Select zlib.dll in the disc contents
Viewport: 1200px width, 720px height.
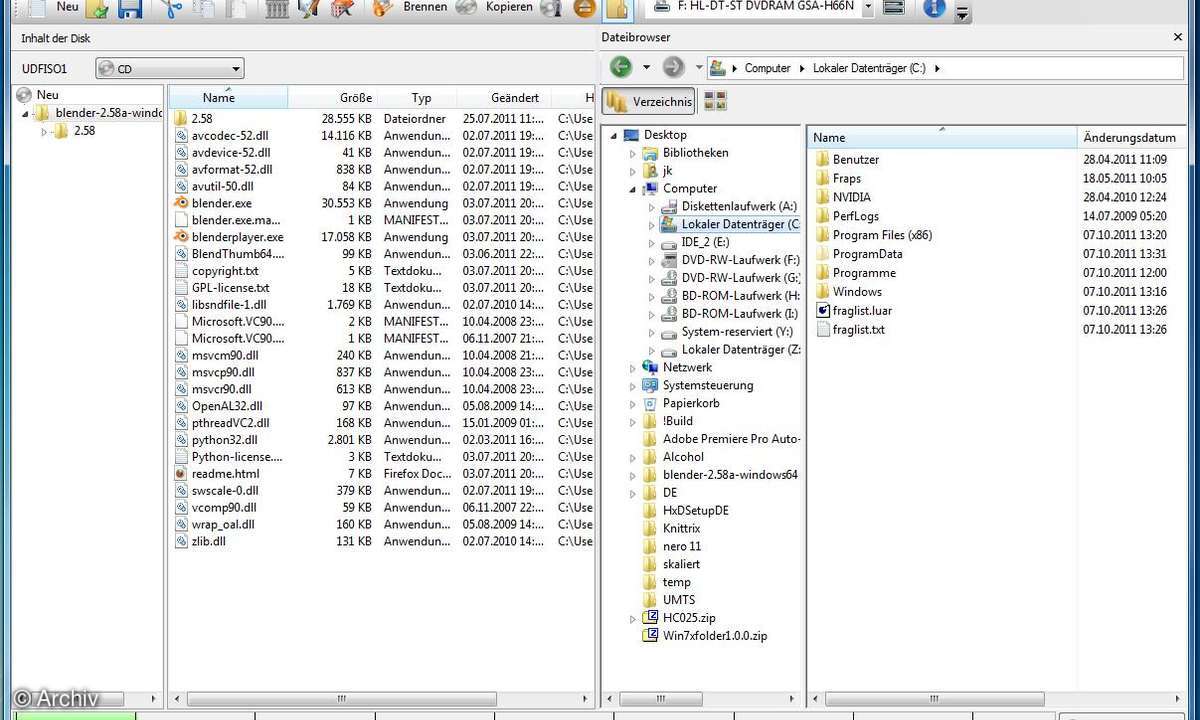[208, 541]
